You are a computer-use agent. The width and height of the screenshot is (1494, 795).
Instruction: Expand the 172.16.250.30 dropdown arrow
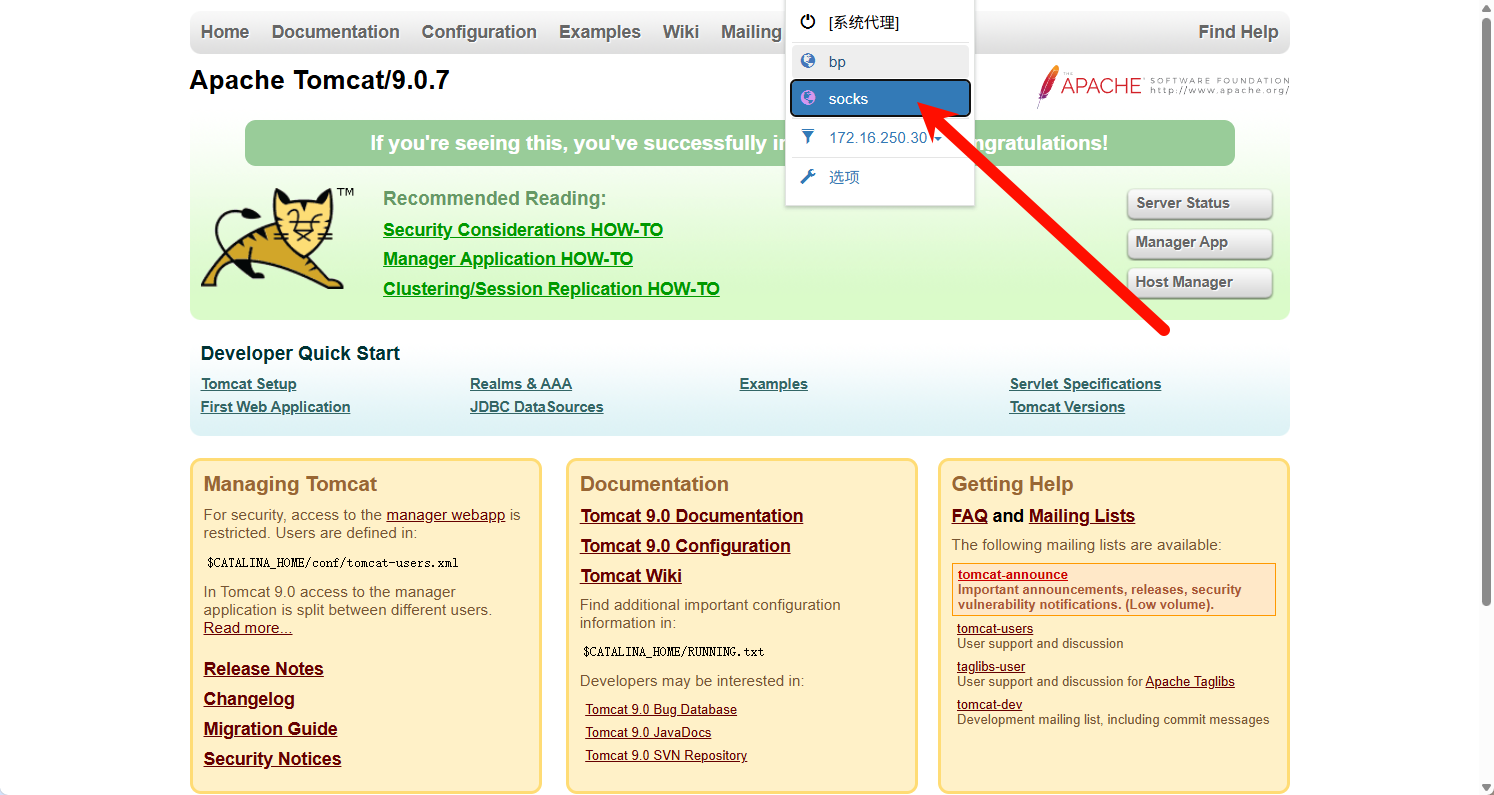click(x=938, y=138)
